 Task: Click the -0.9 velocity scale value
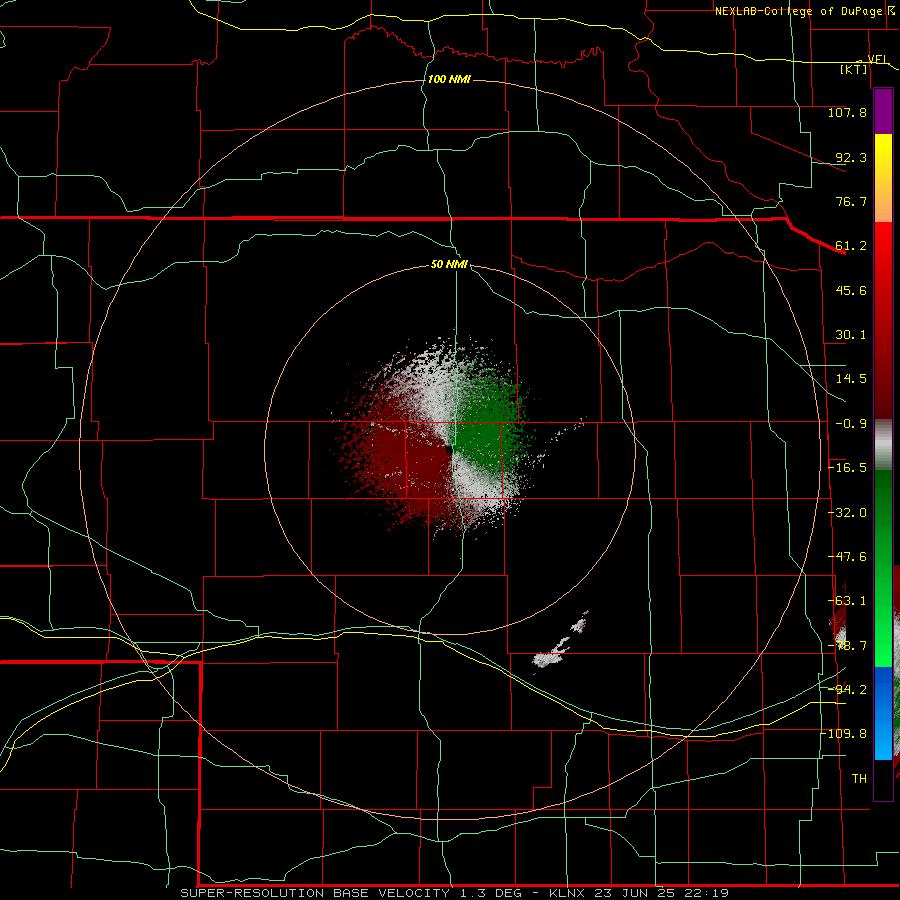851,424
